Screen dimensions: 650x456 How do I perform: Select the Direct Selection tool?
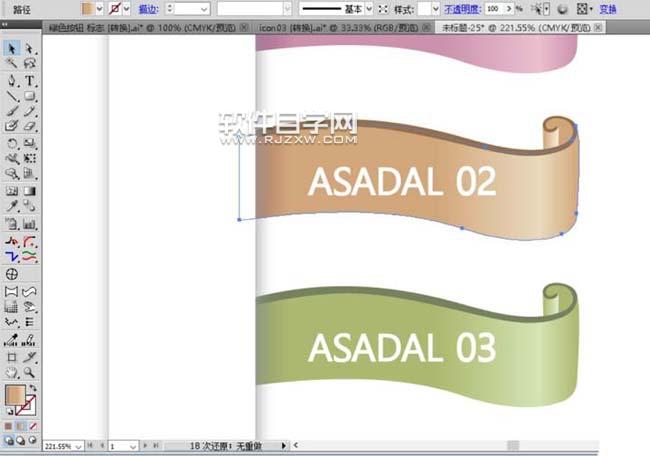(x=29, y=49)
